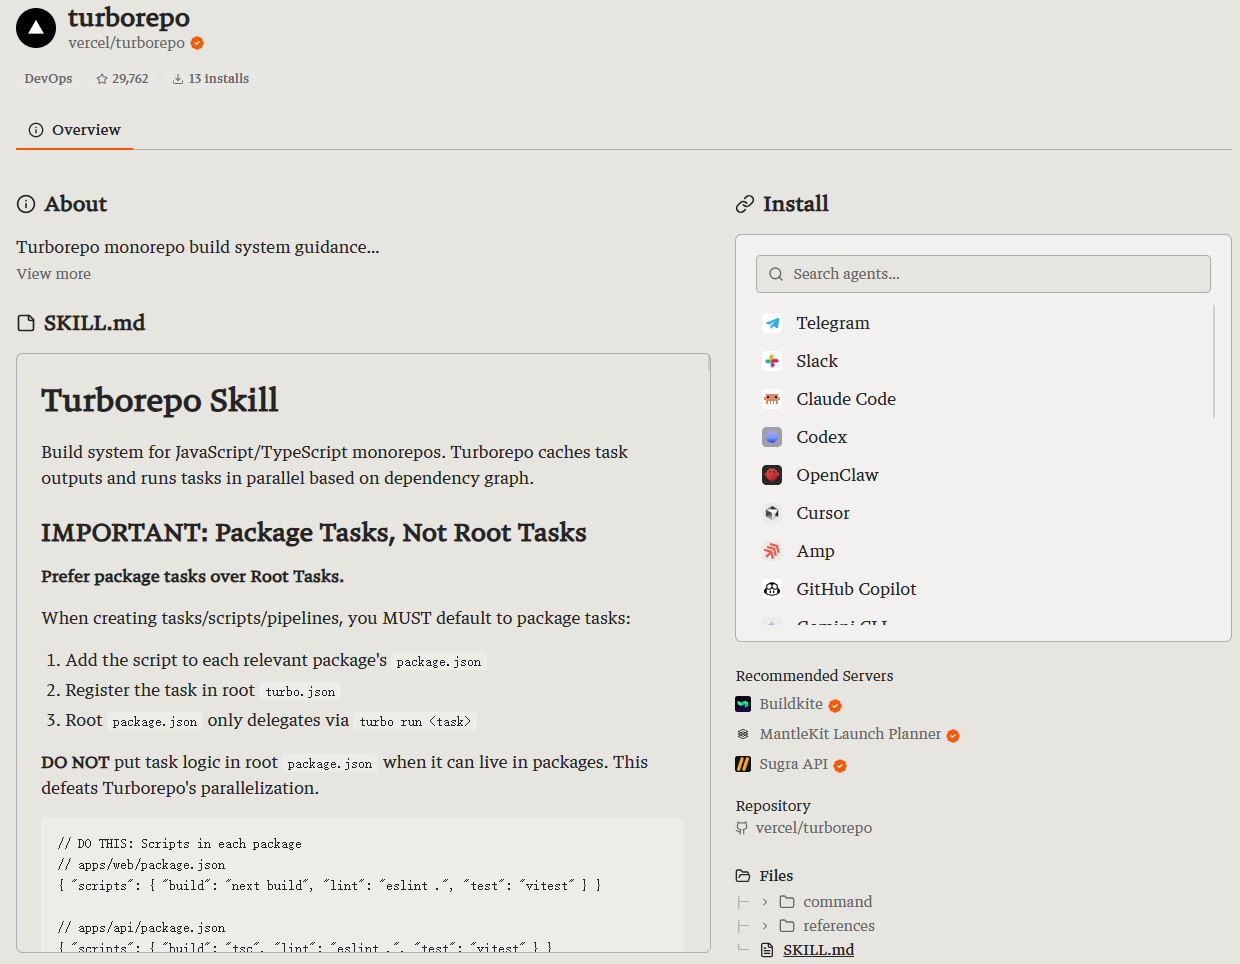Open the references folder in Files tree
Screen dimensions: 1240x964
click(838, 926)
